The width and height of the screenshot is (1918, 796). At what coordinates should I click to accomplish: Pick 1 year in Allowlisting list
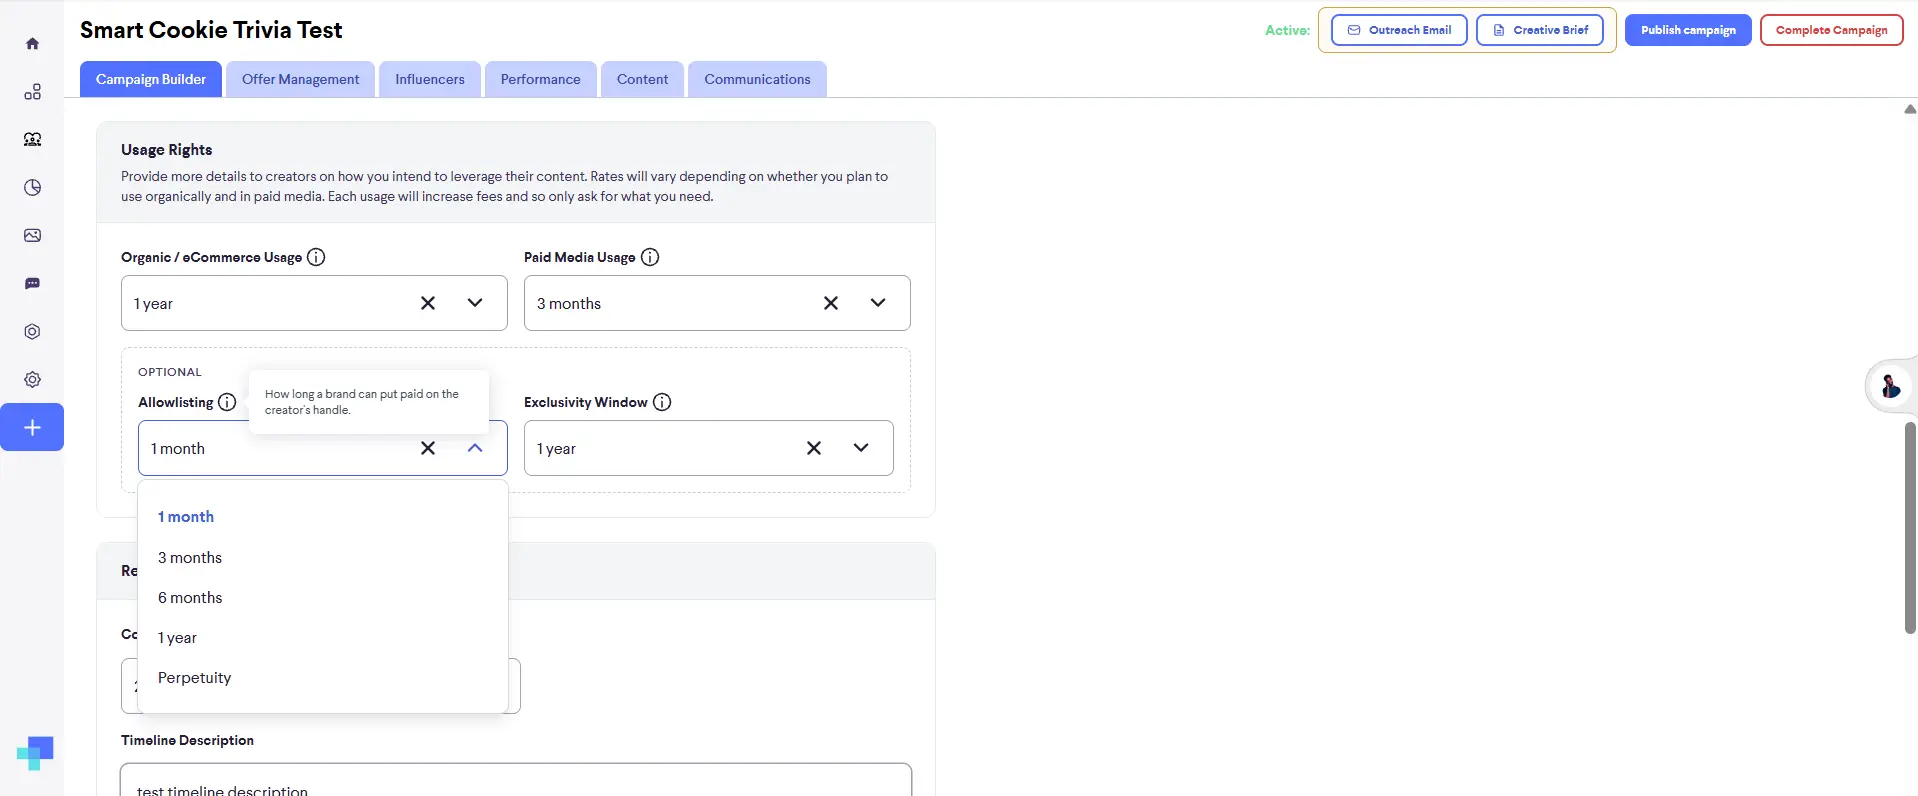[323, 638]
